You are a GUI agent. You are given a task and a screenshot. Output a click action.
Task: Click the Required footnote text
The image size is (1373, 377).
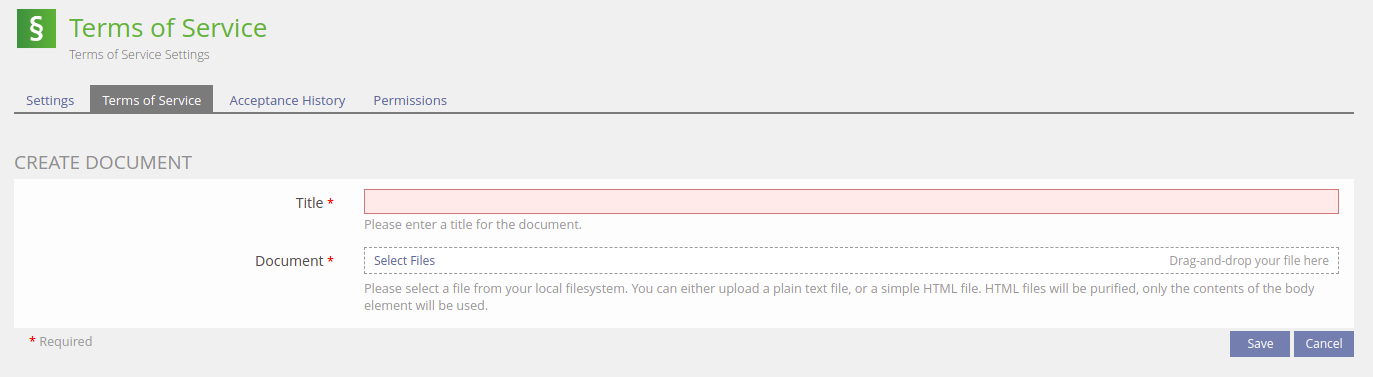point(65,342)
